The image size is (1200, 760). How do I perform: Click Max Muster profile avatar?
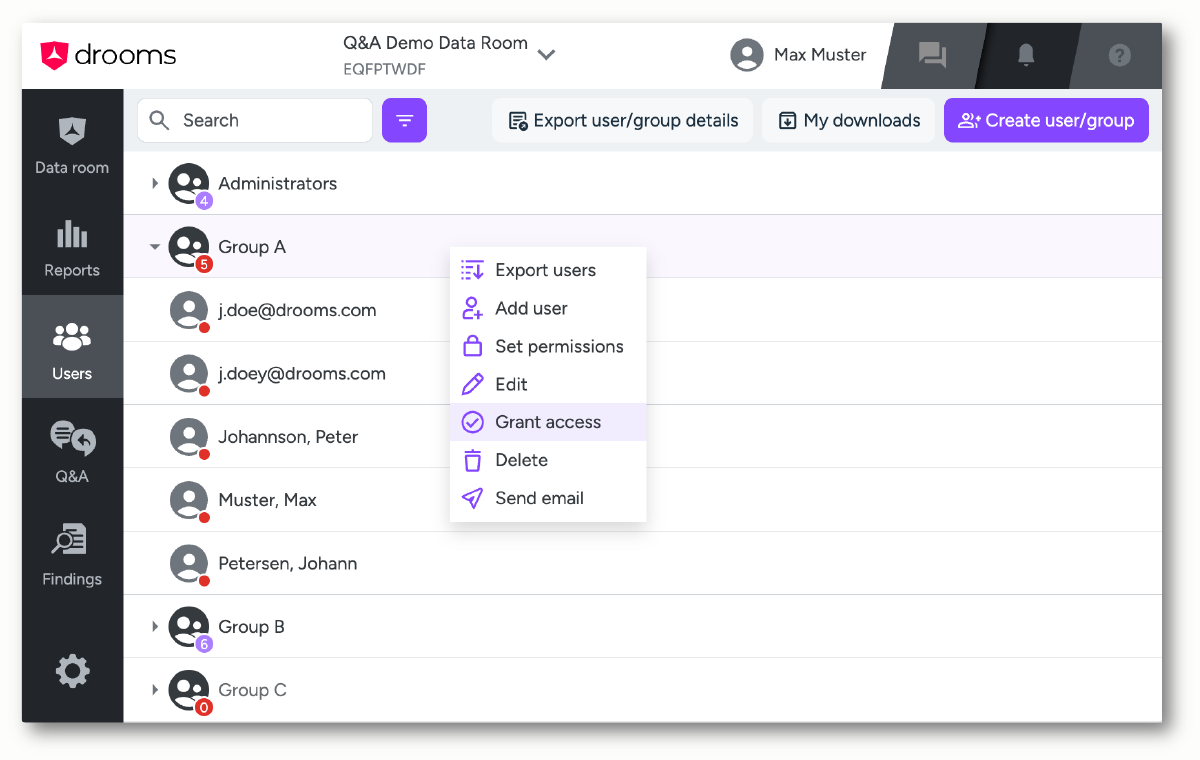[x=747, y=55]
